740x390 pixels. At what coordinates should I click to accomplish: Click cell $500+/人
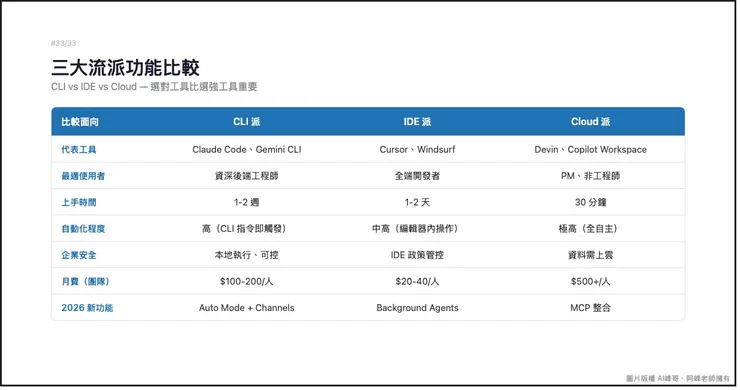pyautogui.click(x=590, y=282)
